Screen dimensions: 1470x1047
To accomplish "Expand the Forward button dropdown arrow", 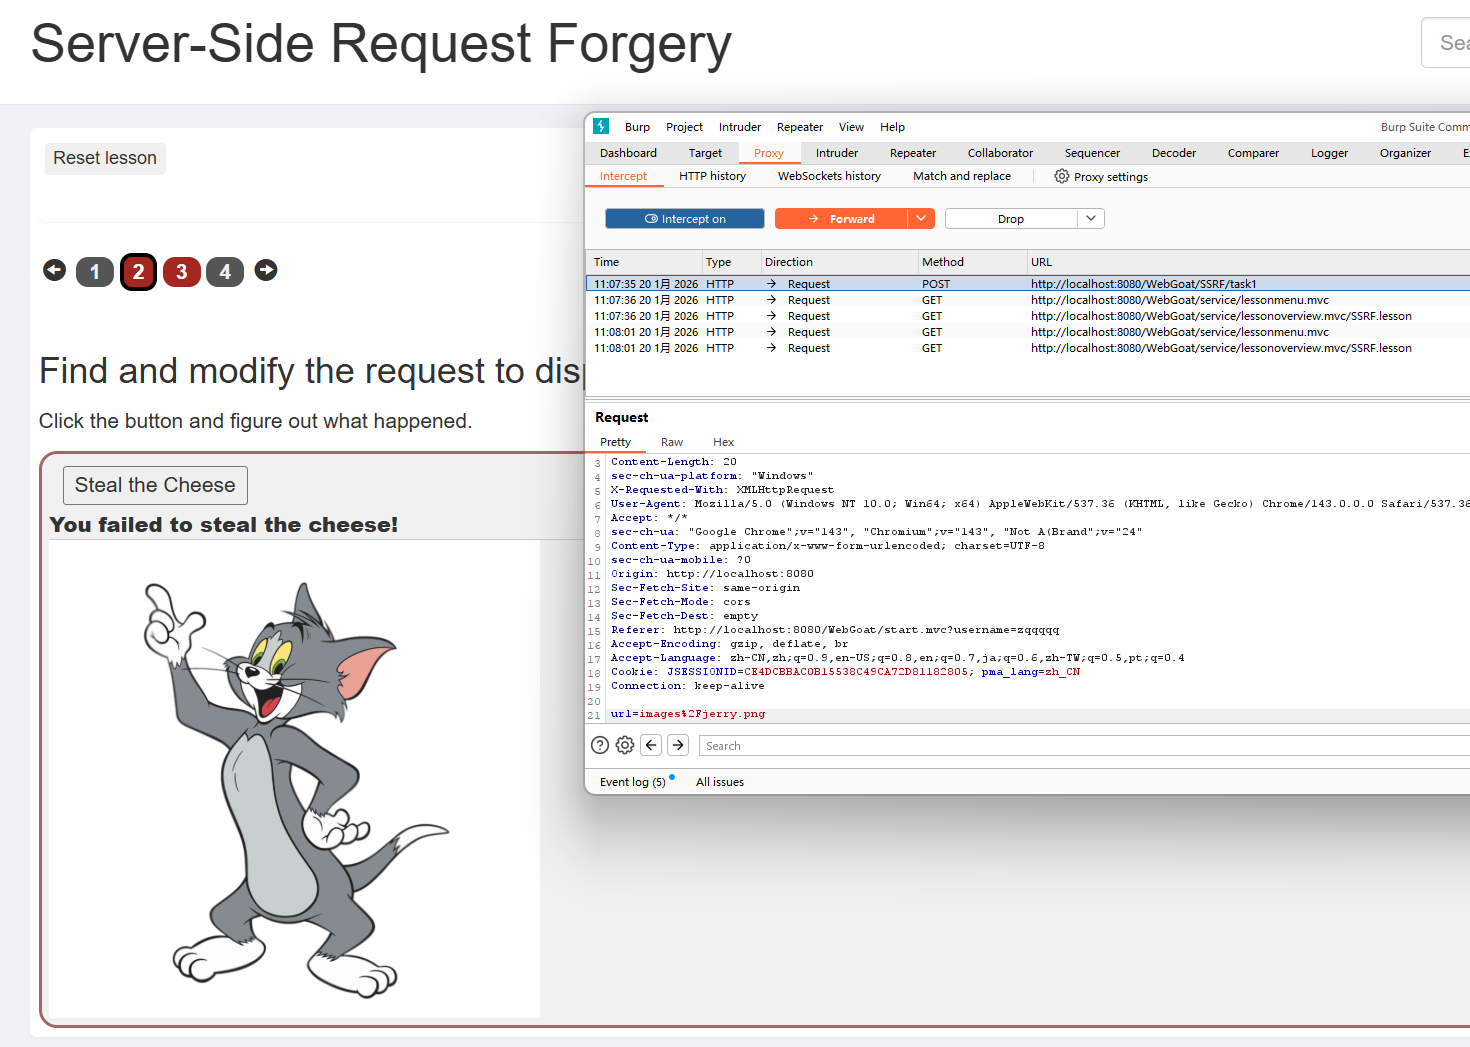I will click(921, 219).
